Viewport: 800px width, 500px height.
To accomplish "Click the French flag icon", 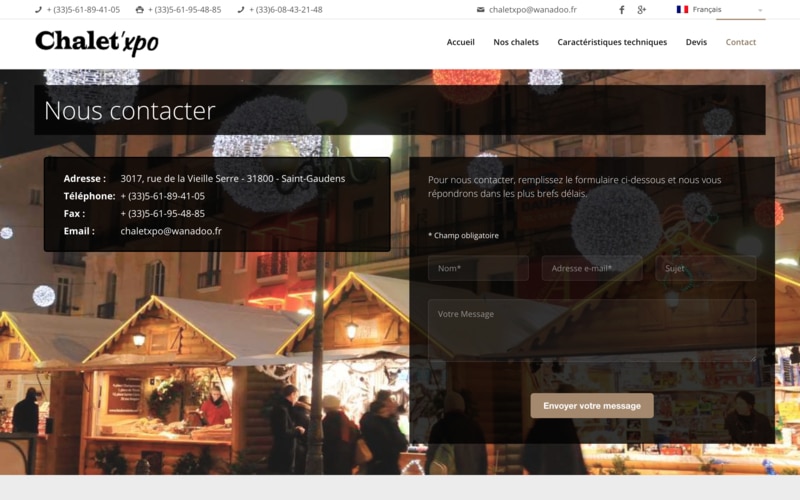I will point(682,9).
